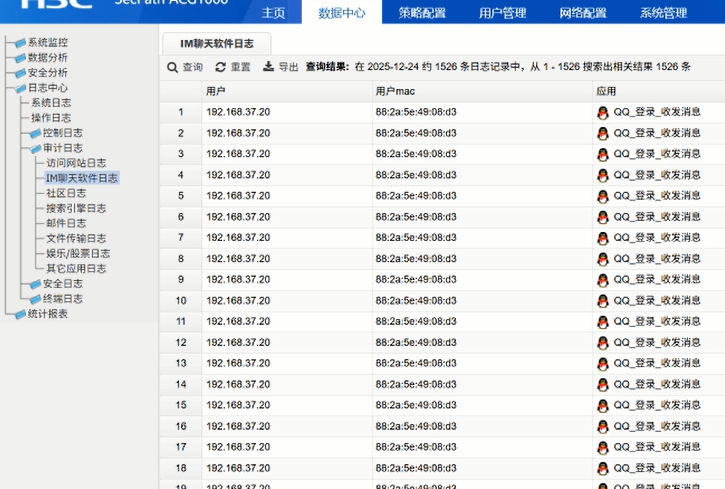
Task: Click the 导出 export download icon
Action: click(268, 67)
